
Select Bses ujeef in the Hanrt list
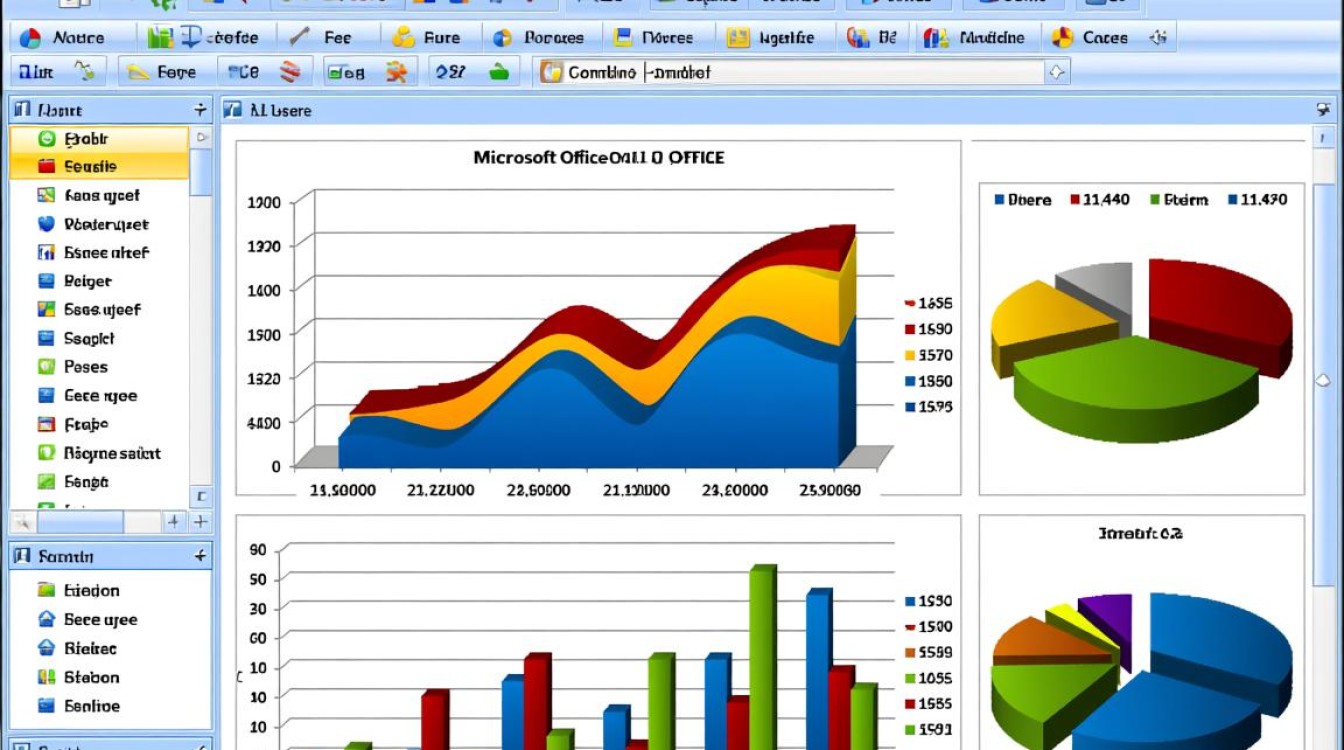coord(100,310)
